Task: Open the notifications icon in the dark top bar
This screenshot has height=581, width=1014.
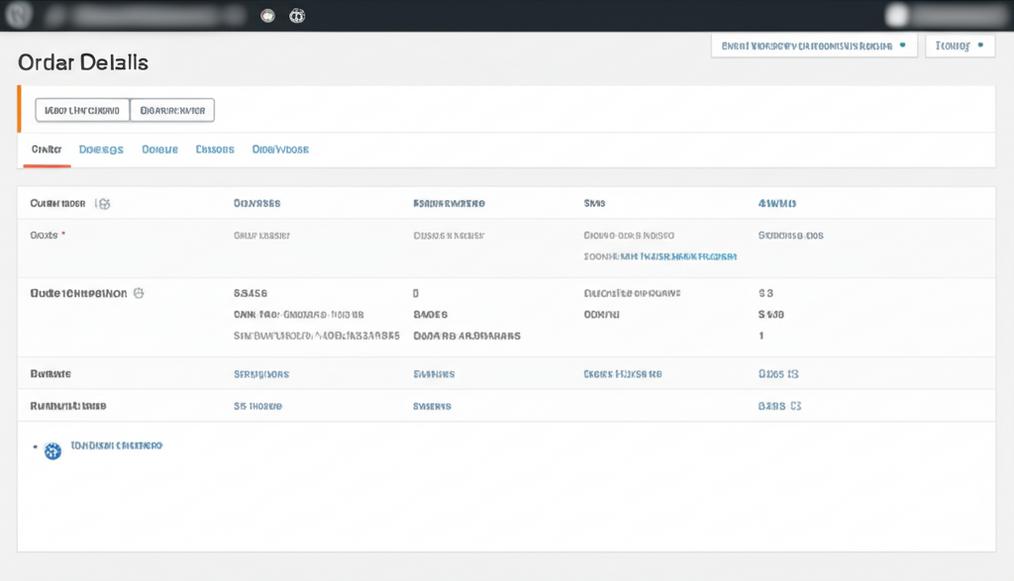Action: [265, 15]
